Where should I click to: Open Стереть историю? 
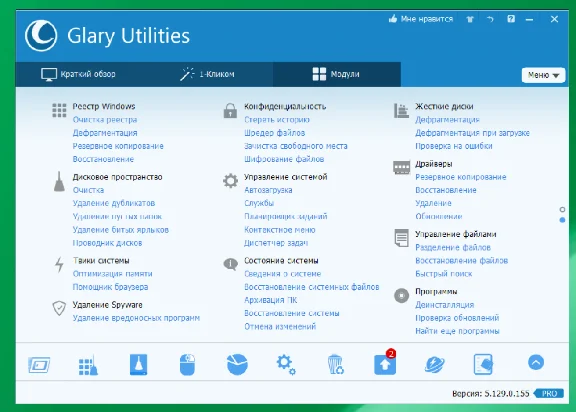pyautogui.click(x=277, y=120)
